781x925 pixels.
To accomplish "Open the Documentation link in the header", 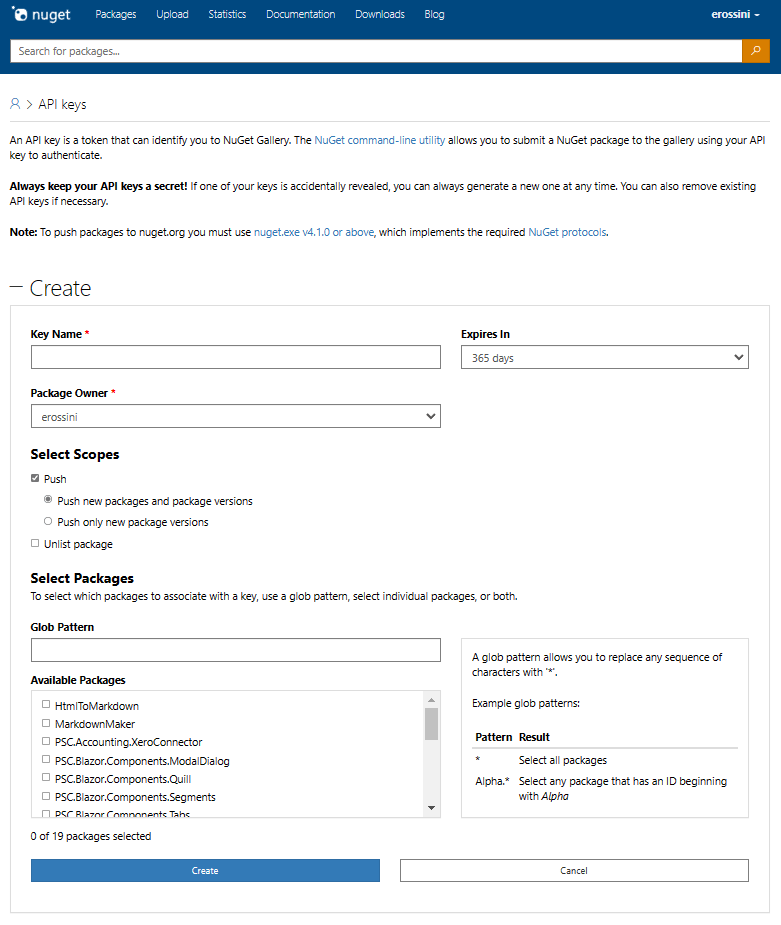I will [x=300, y=14].
